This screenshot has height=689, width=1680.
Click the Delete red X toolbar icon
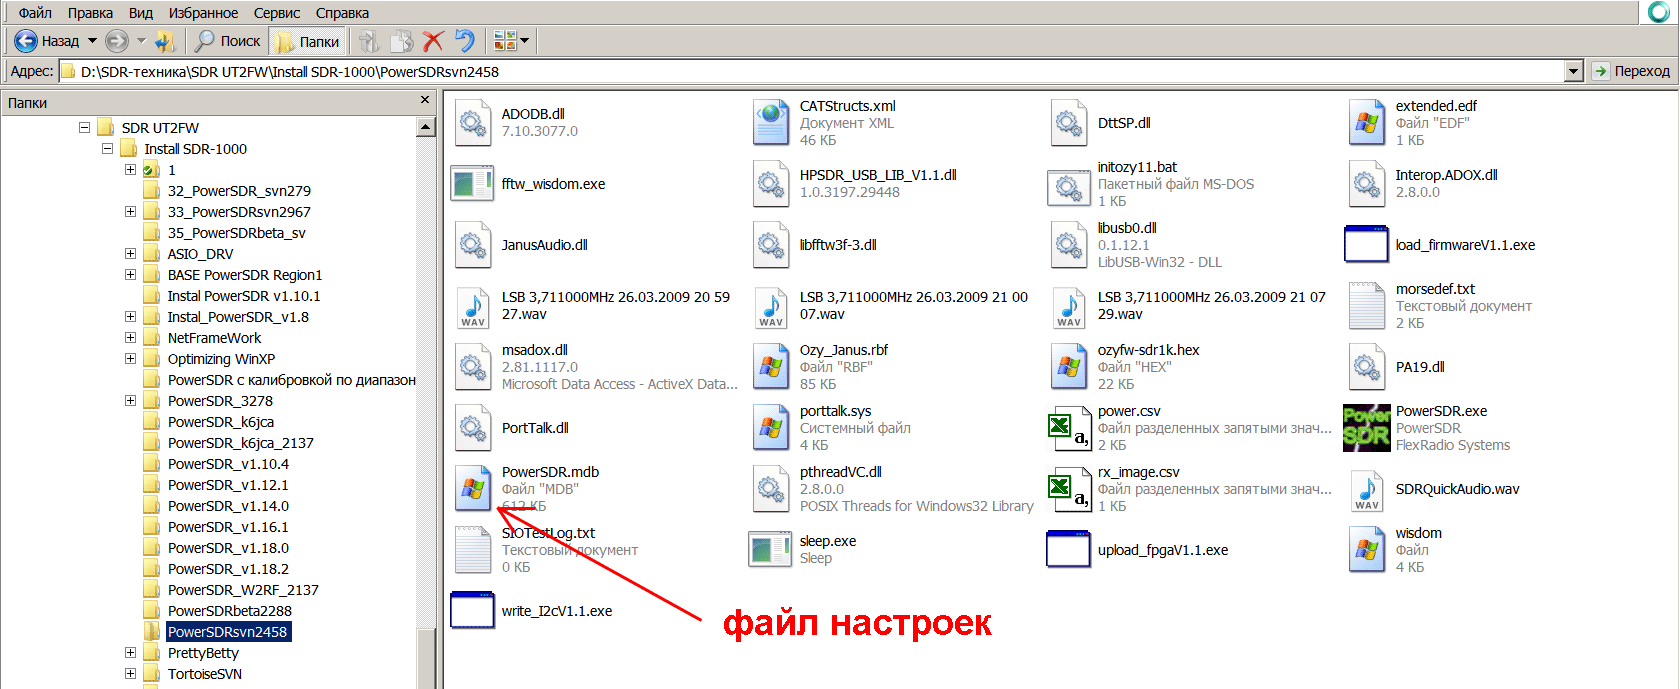(x=433, y=41)
